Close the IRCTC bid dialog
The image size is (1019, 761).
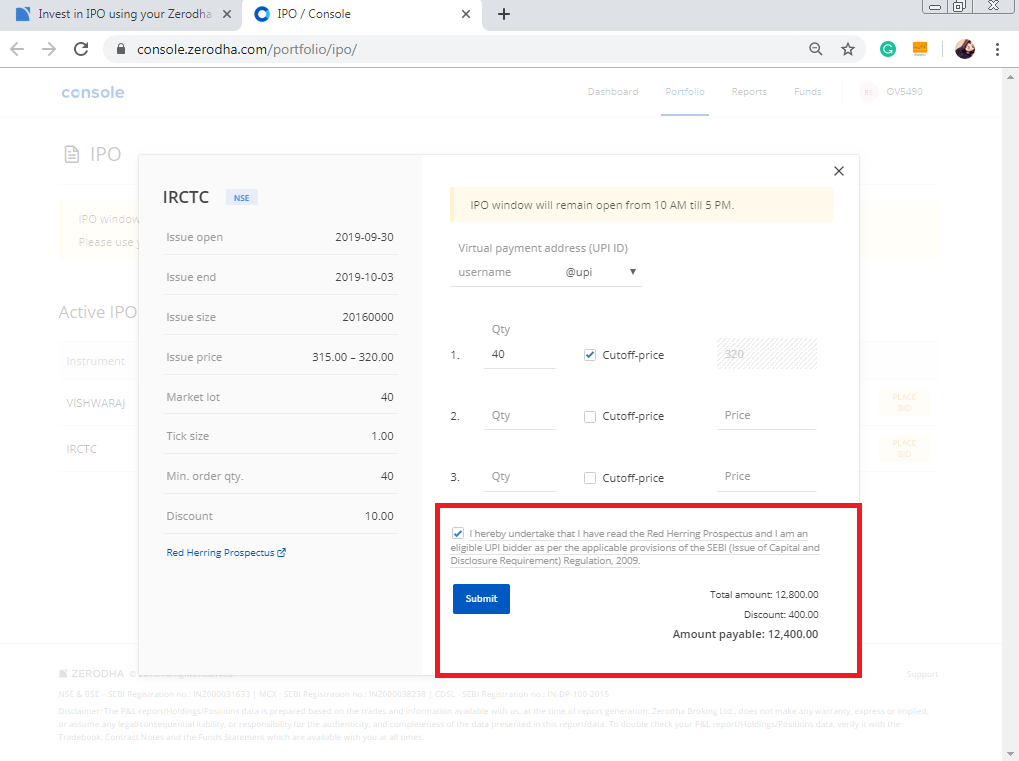(839, 171)
